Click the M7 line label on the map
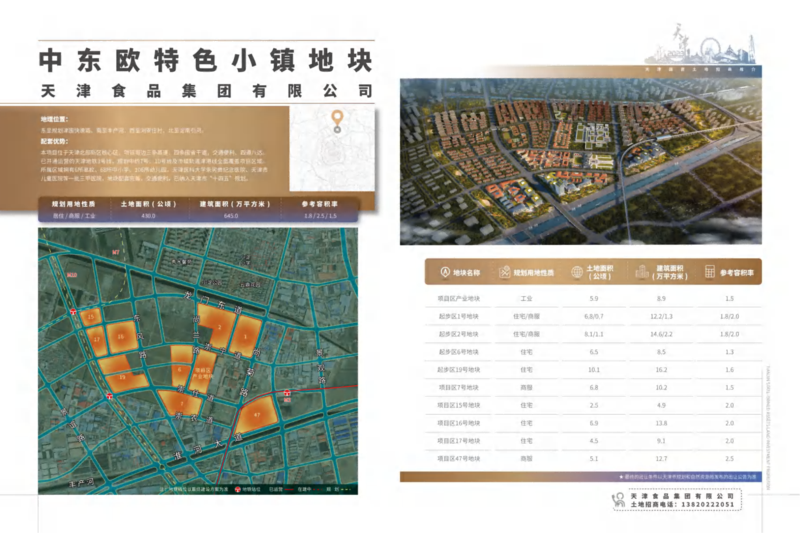 [116, 252]
